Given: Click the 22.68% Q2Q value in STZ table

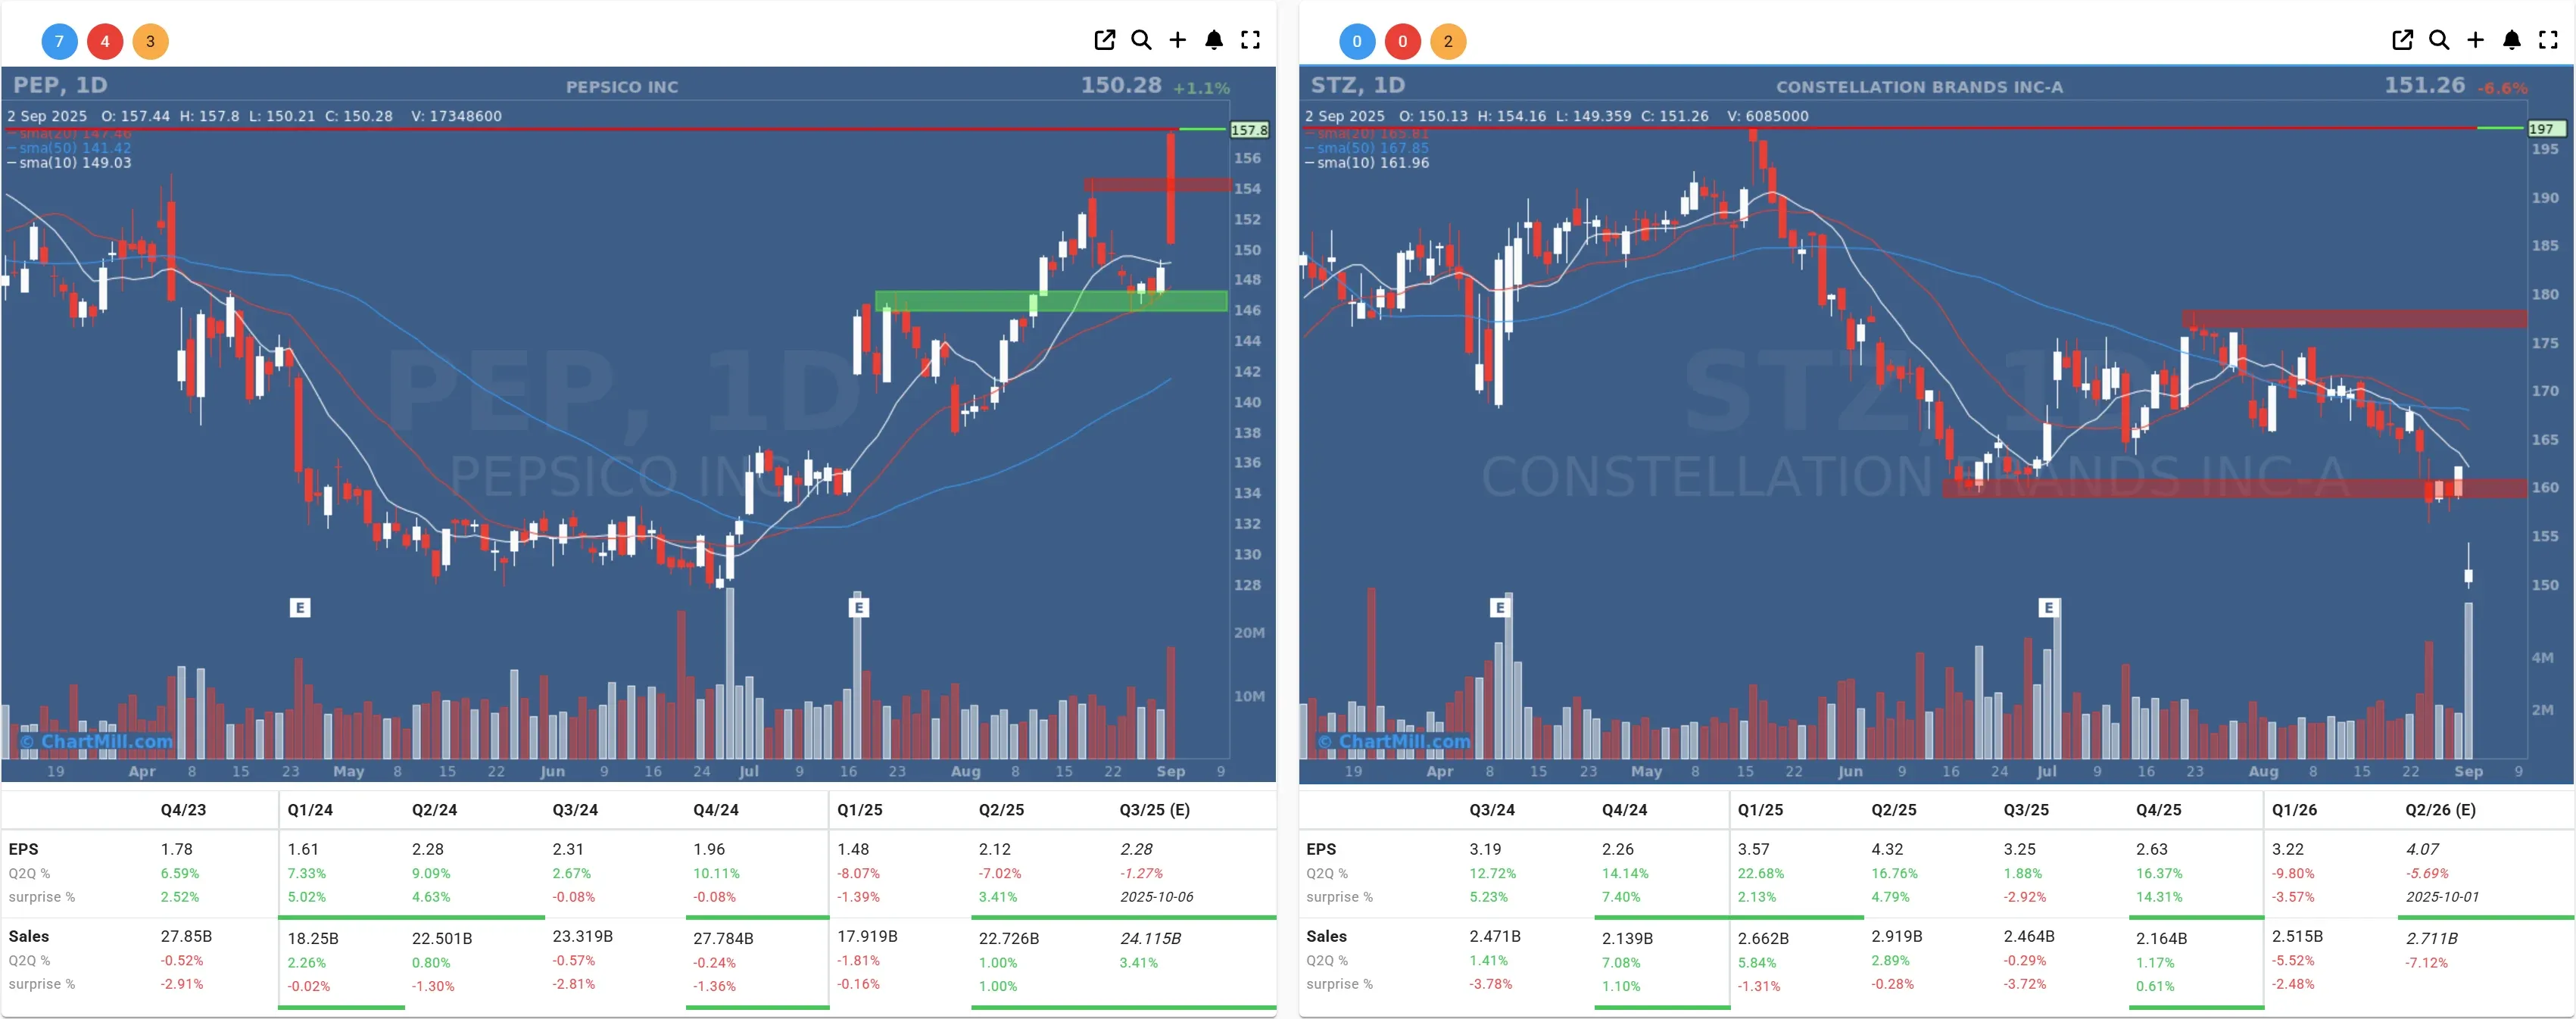Looking at the screenshot, I should click(x=1760, y=873).
